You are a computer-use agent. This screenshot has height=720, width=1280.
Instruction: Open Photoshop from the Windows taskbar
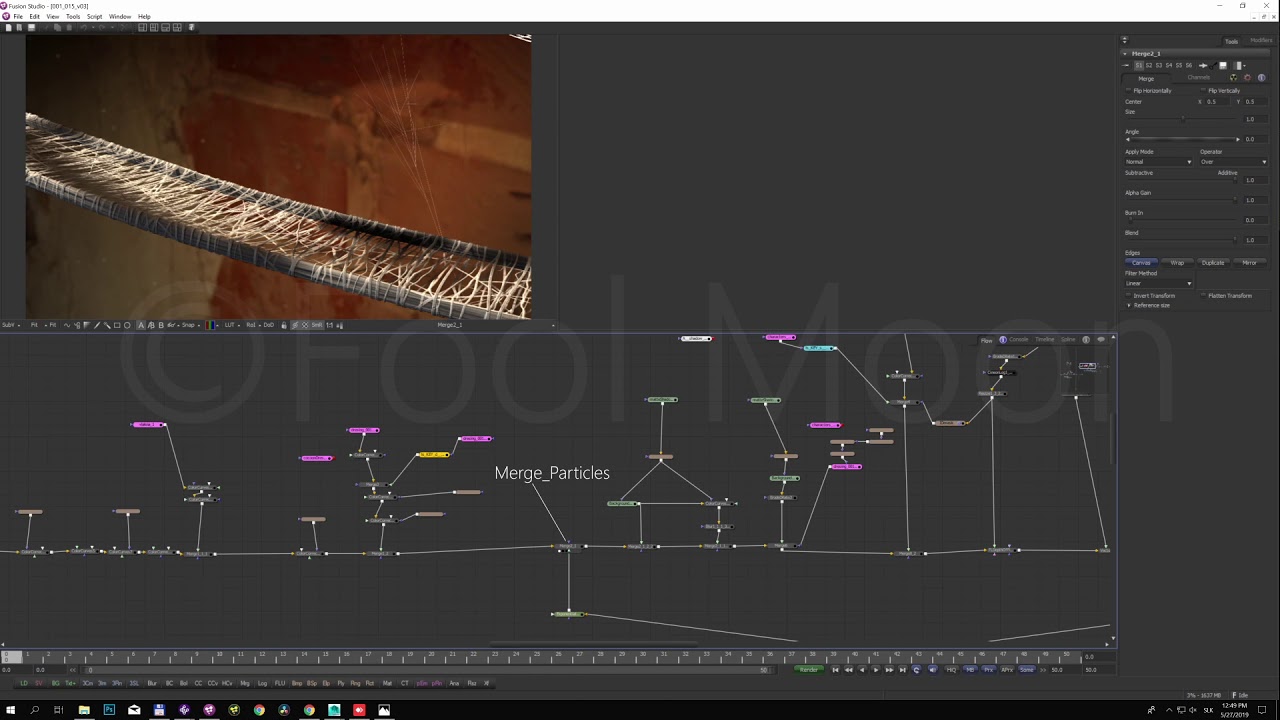pyautogui.click(x=109, y=710)
